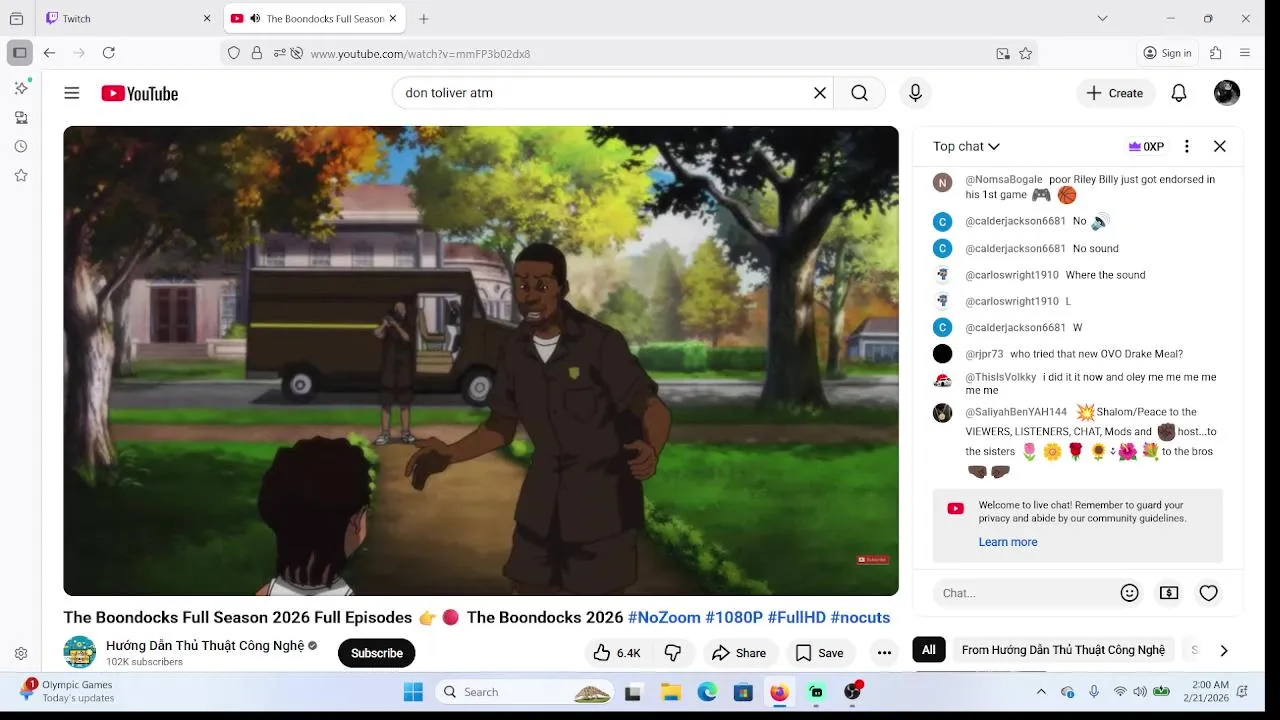The width and height of the screenshot is (1280, 720).
Task: Open sidebar synced tabs icon
Action: (x=21, y=117)
